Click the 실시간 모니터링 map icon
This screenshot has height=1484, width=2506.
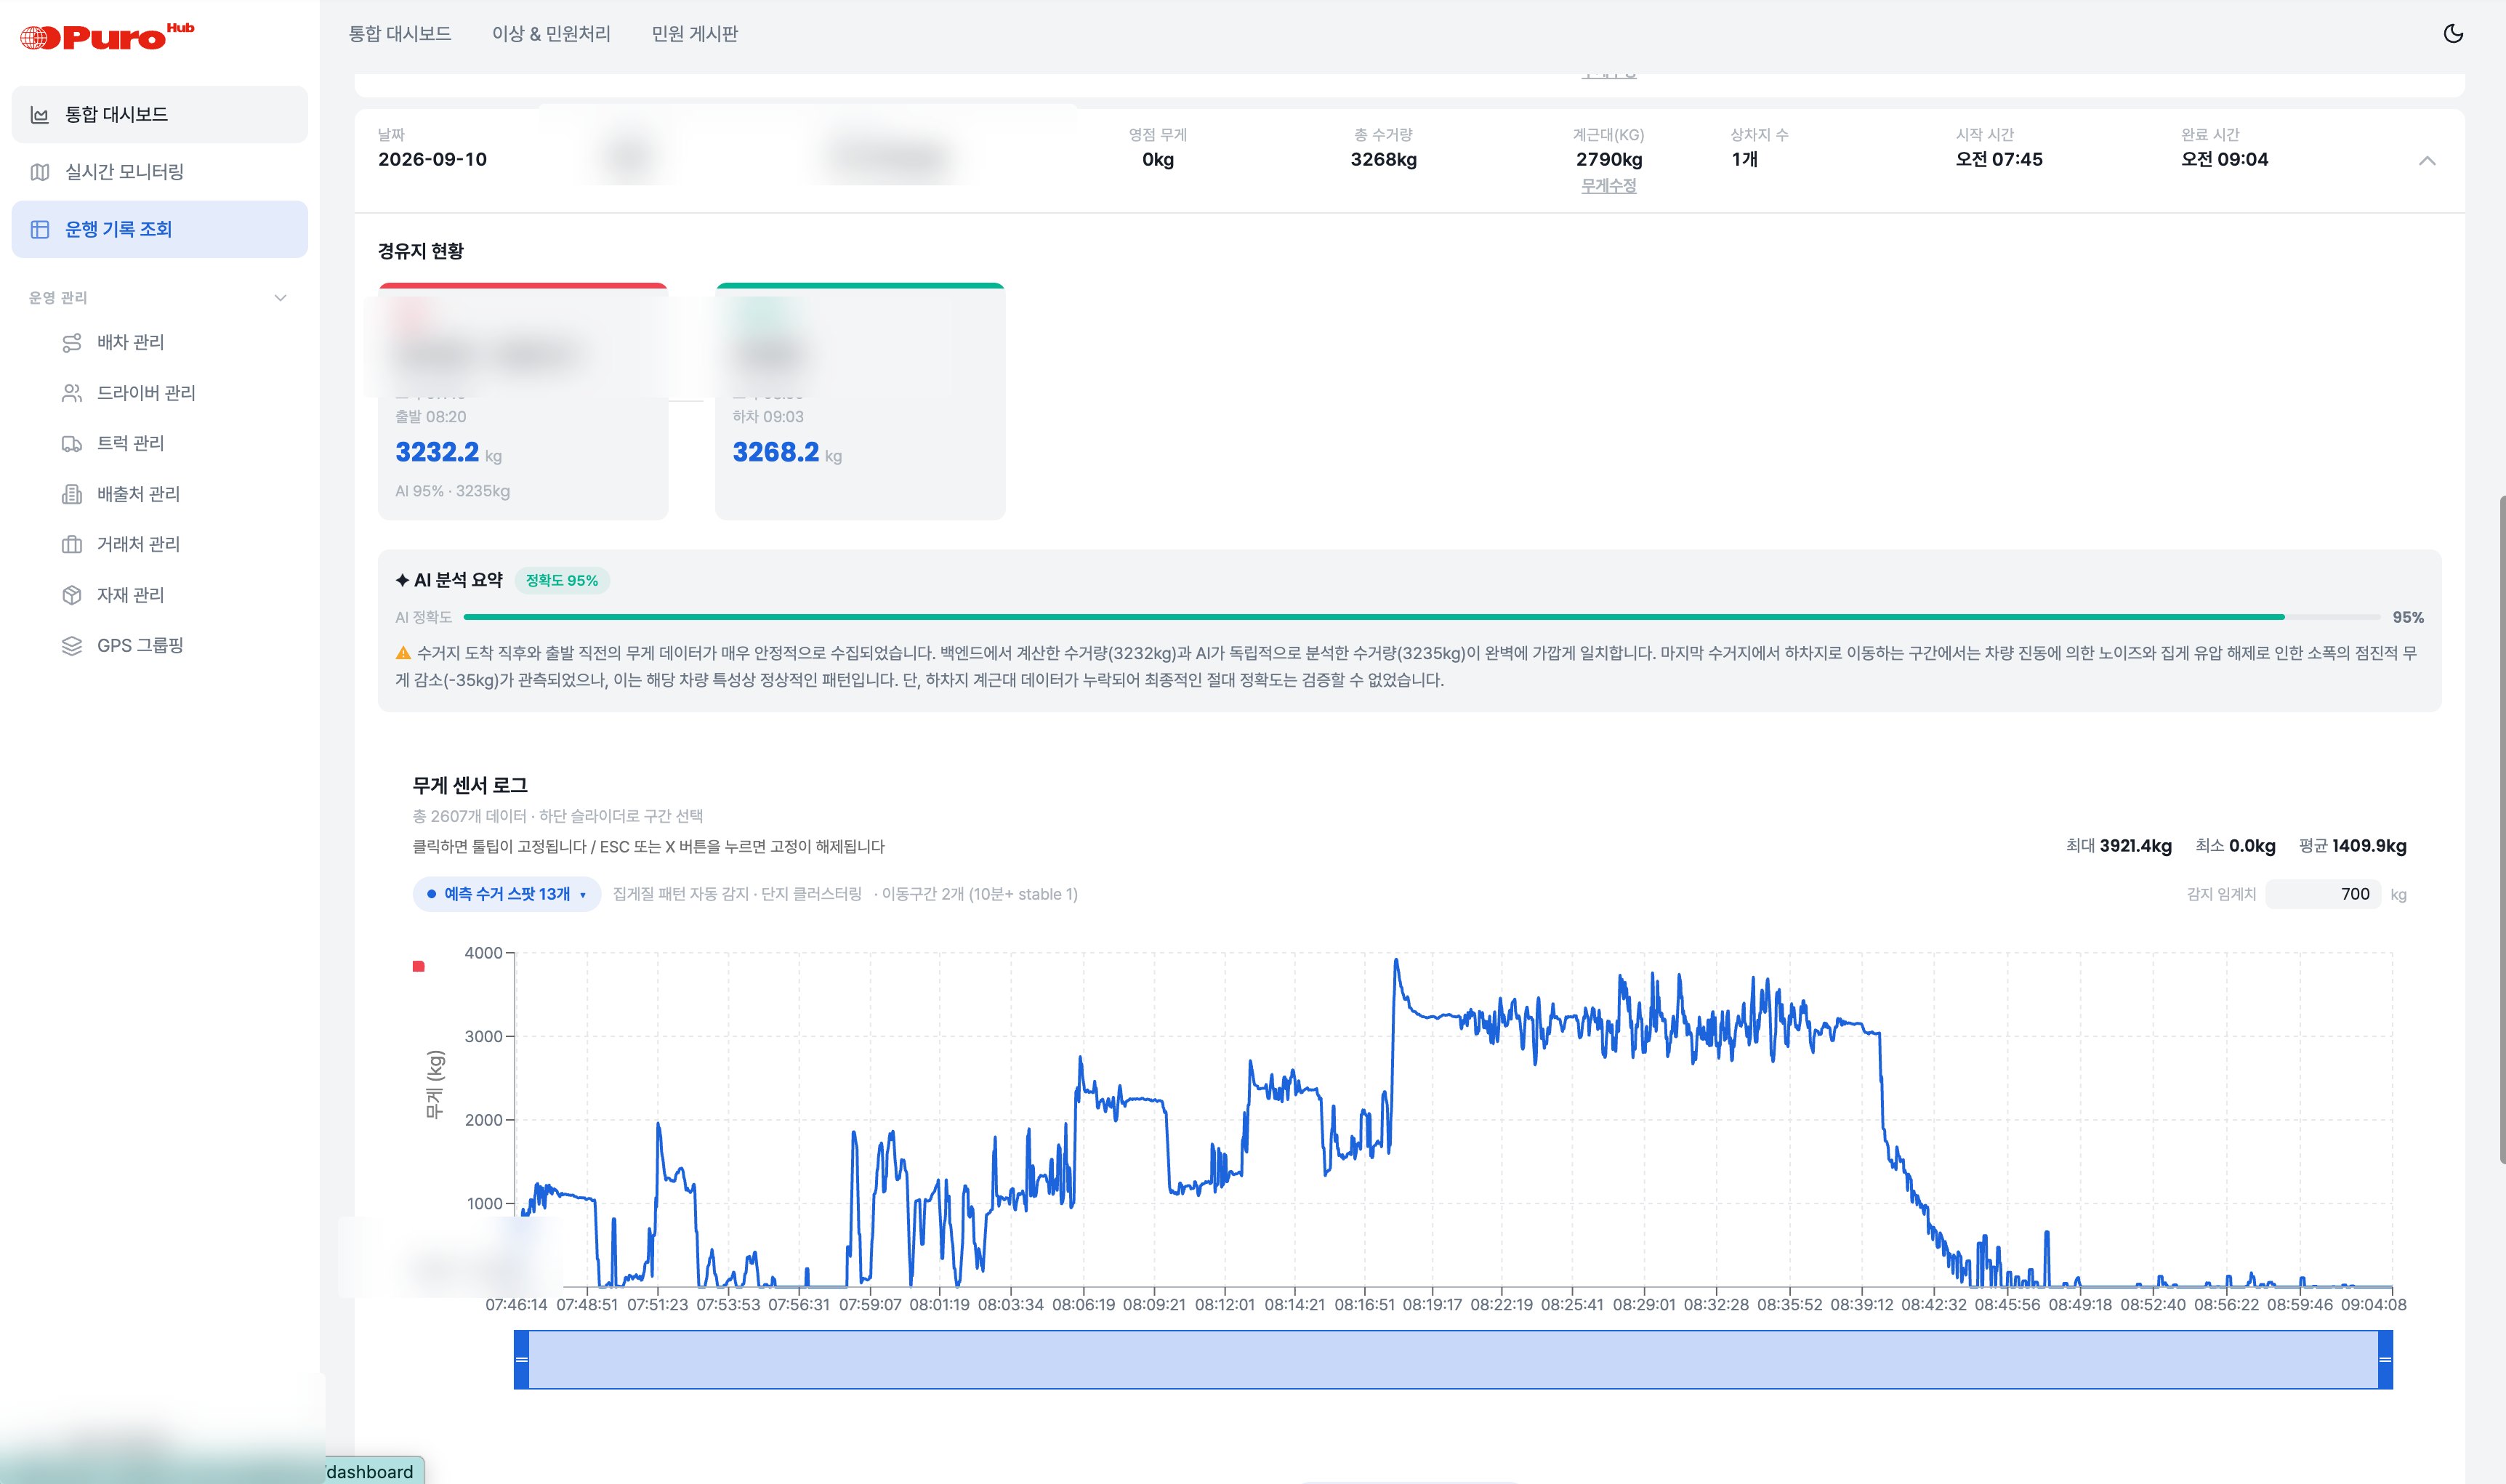[x=40, y=172]
